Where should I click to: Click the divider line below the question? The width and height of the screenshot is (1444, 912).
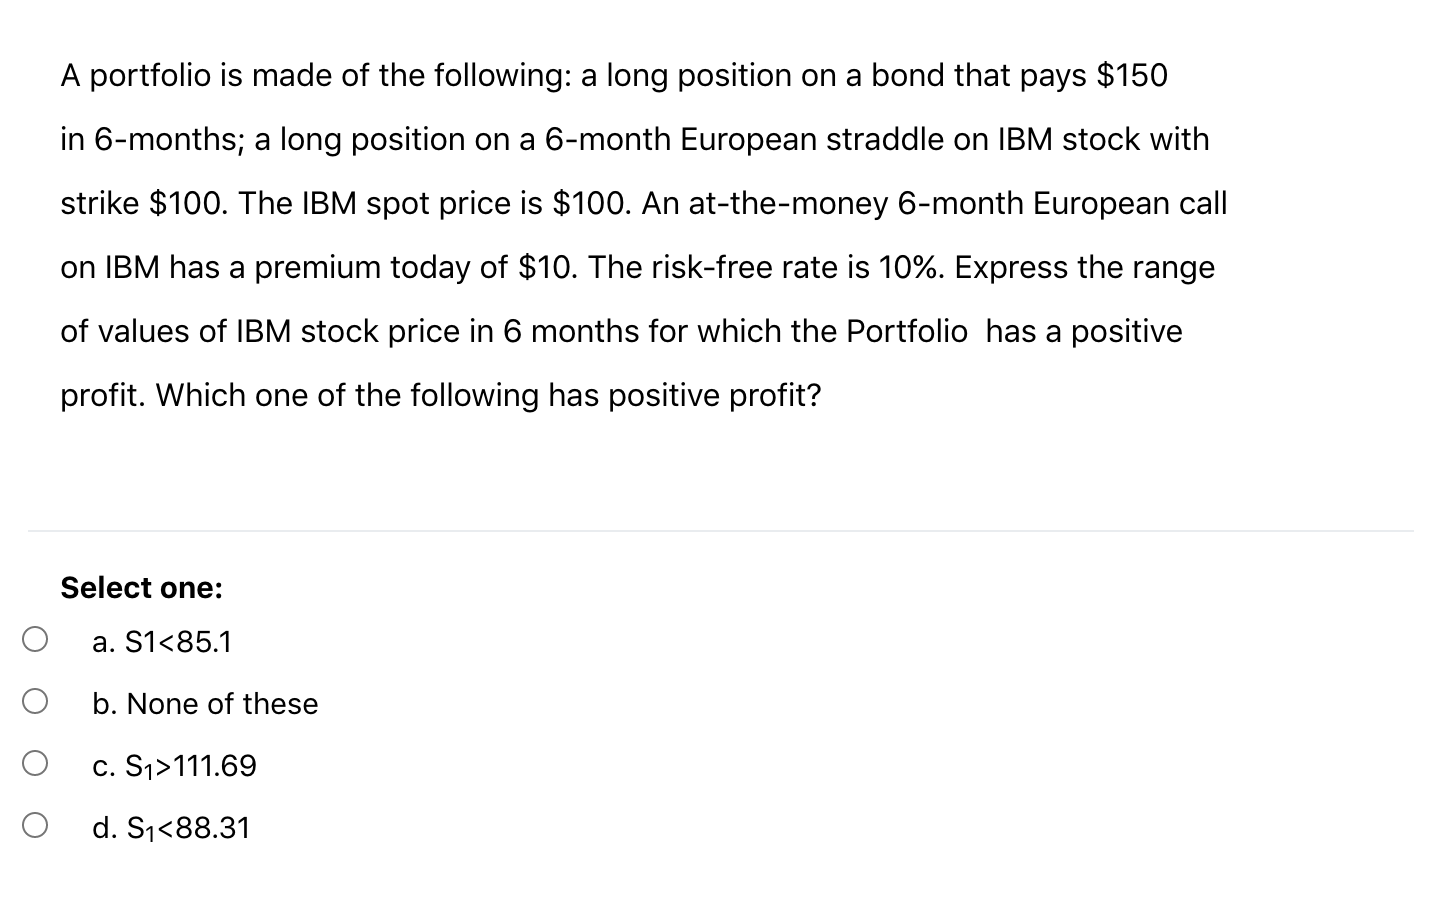(x=720, y=530)
